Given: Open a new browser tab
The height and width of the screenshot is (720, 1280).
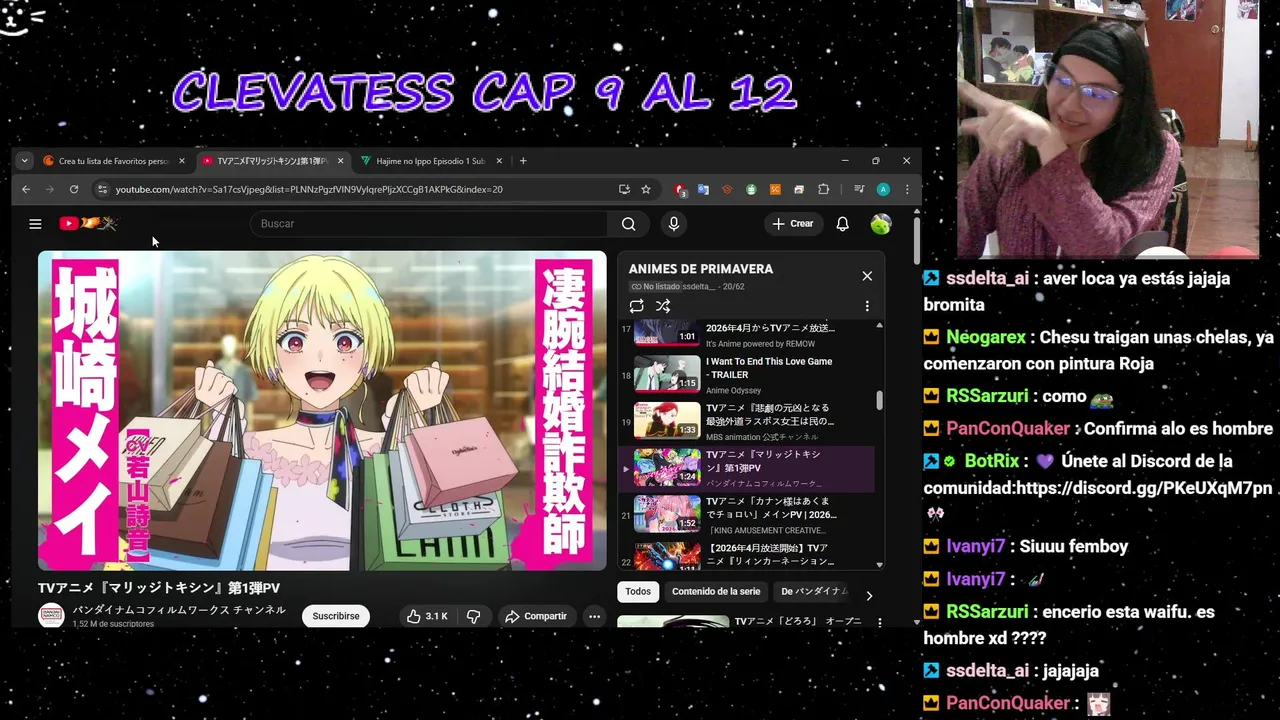Looking at the screenshot, I should 523,161.
